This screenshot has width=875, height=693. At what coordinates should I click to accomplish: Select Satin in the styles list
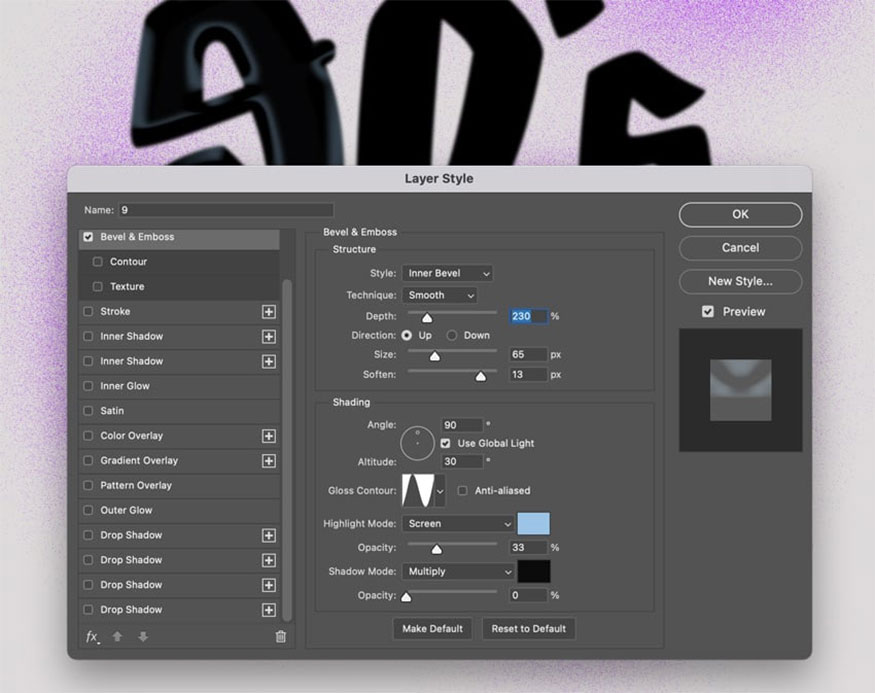tap(112, 411)
